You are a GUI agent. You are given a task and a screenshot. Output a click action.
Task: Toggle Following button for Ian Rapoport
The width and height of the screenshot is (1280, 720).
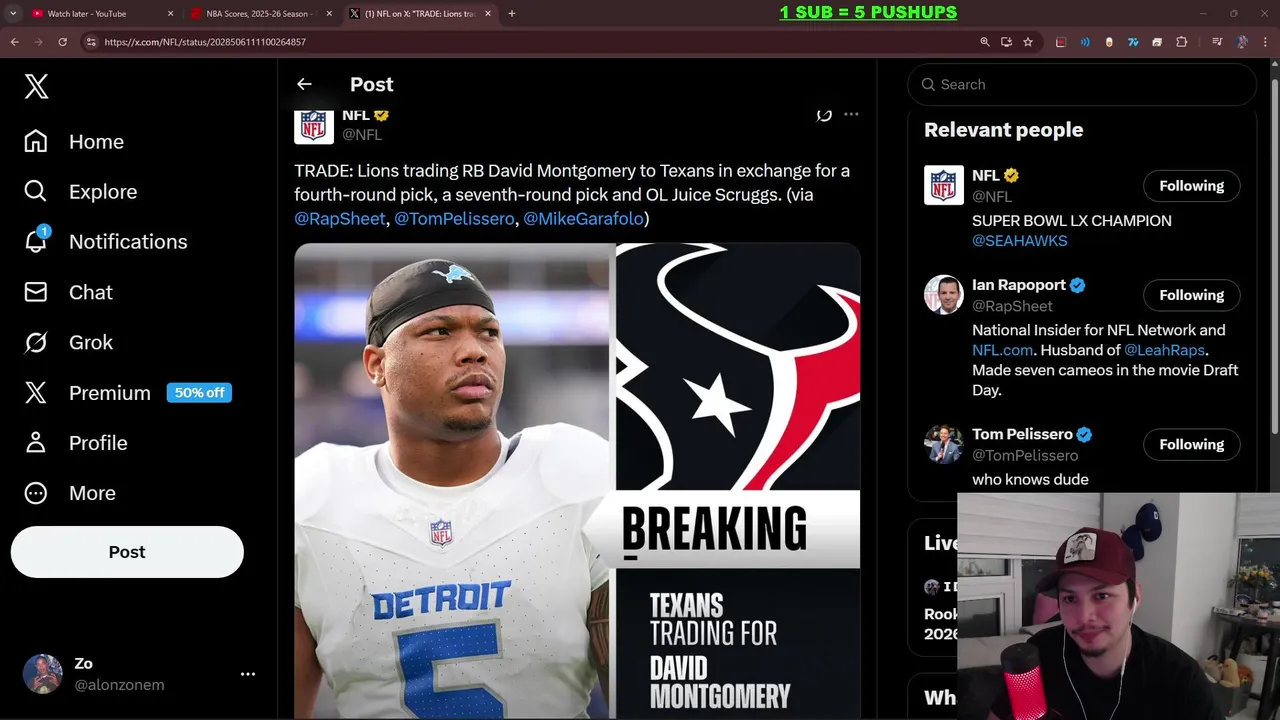tap(1191, 295)
